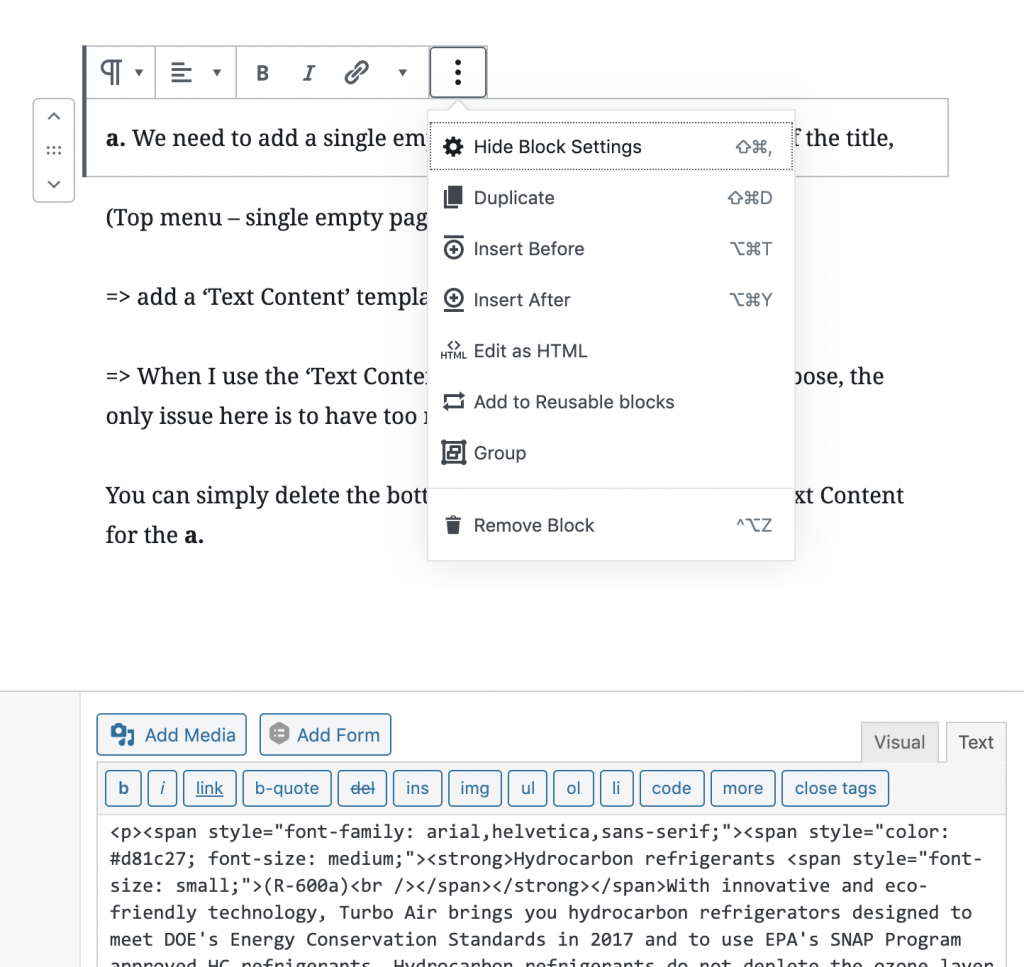Move block up with chevron arrow
1024x967 pixels.
click(x=54, y=115)
